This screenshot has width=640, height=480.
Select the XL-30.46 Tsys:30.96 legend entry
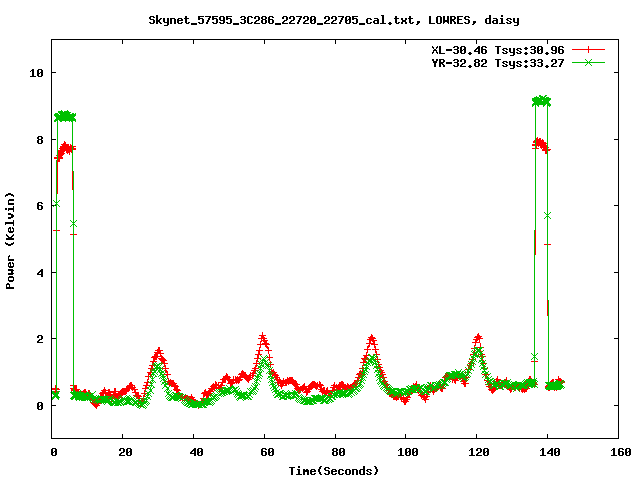[x=498, y=50]
